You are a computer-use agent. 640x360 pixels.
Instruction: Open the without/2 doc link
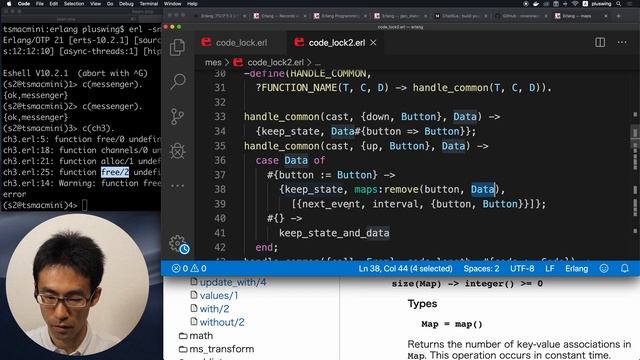[222, 322]
